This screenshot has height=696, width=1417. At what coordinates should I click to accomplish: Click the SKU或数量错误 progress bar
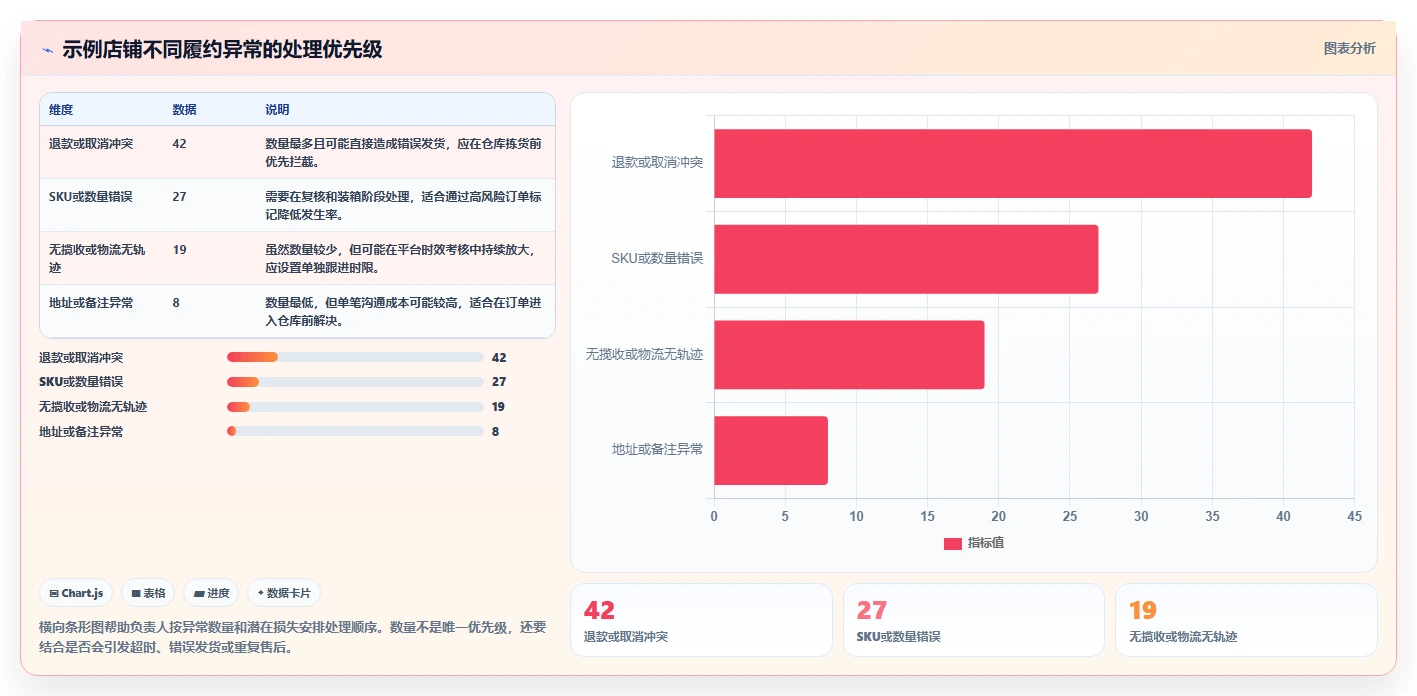[355, 382]
